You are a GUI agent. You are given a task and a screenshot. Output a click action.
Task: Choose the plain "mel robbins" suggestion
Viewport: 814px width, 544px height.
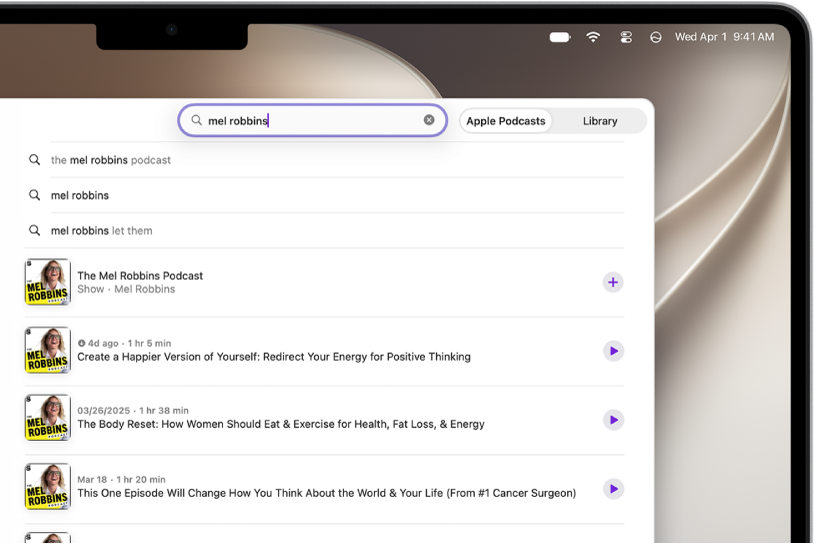(x=80, y=195)
